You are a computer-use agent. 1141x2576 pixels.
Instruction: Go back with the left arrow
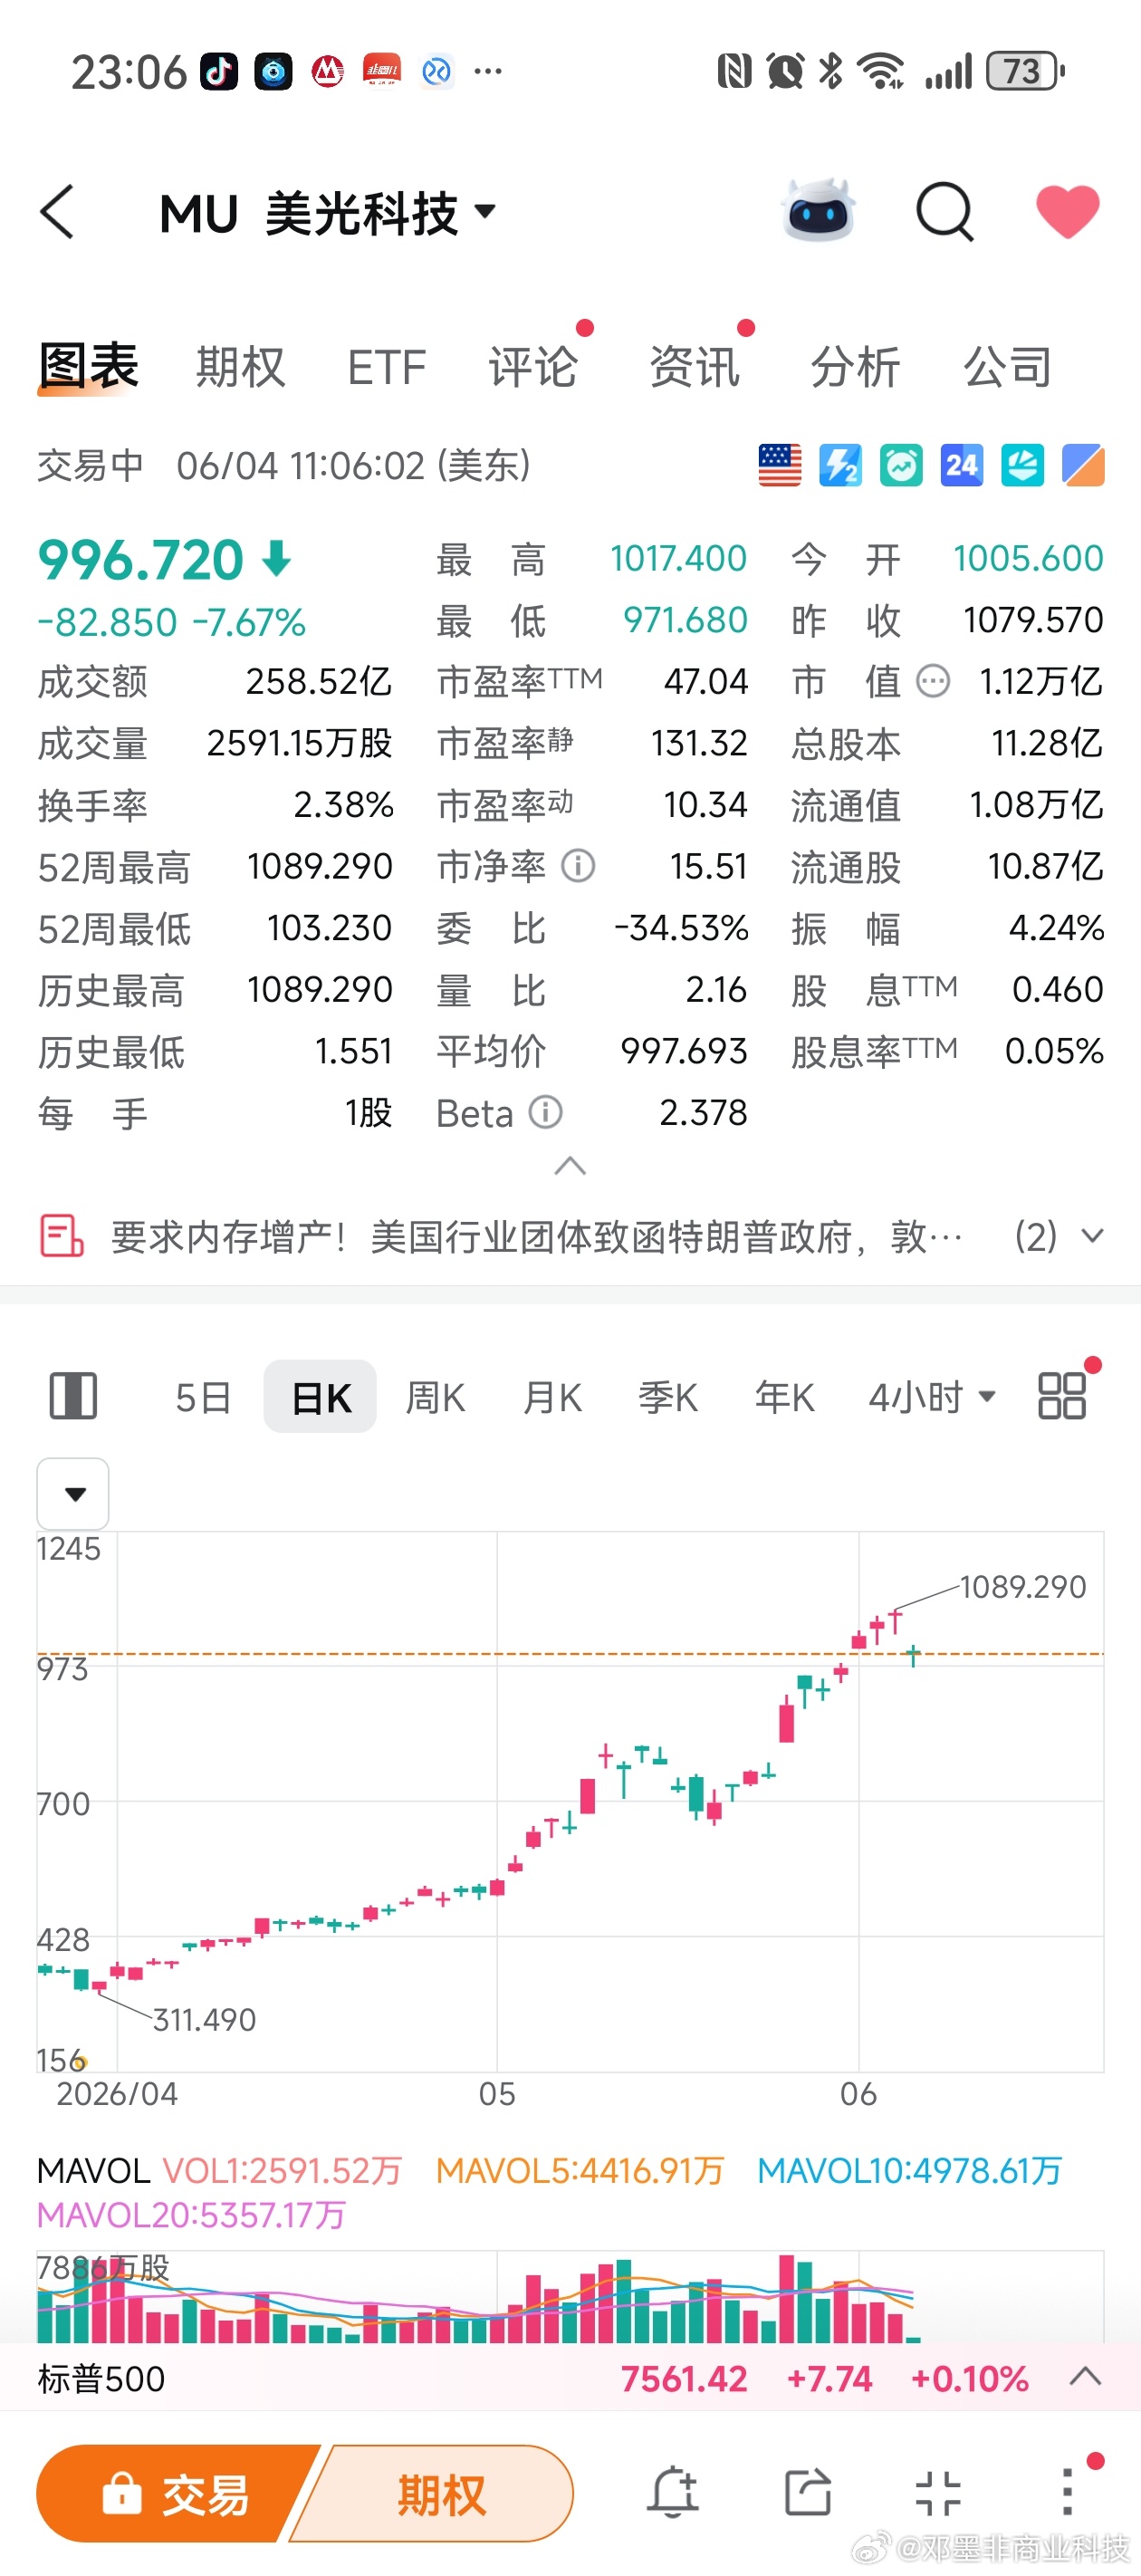click(57, 212)
